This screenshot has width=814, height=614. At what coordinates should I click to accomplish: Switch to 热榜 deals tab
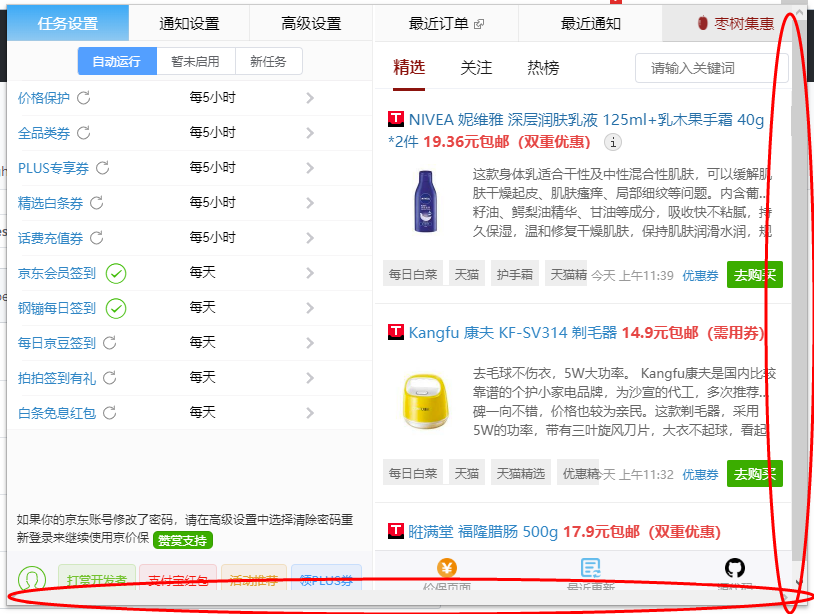click(543, 68)
